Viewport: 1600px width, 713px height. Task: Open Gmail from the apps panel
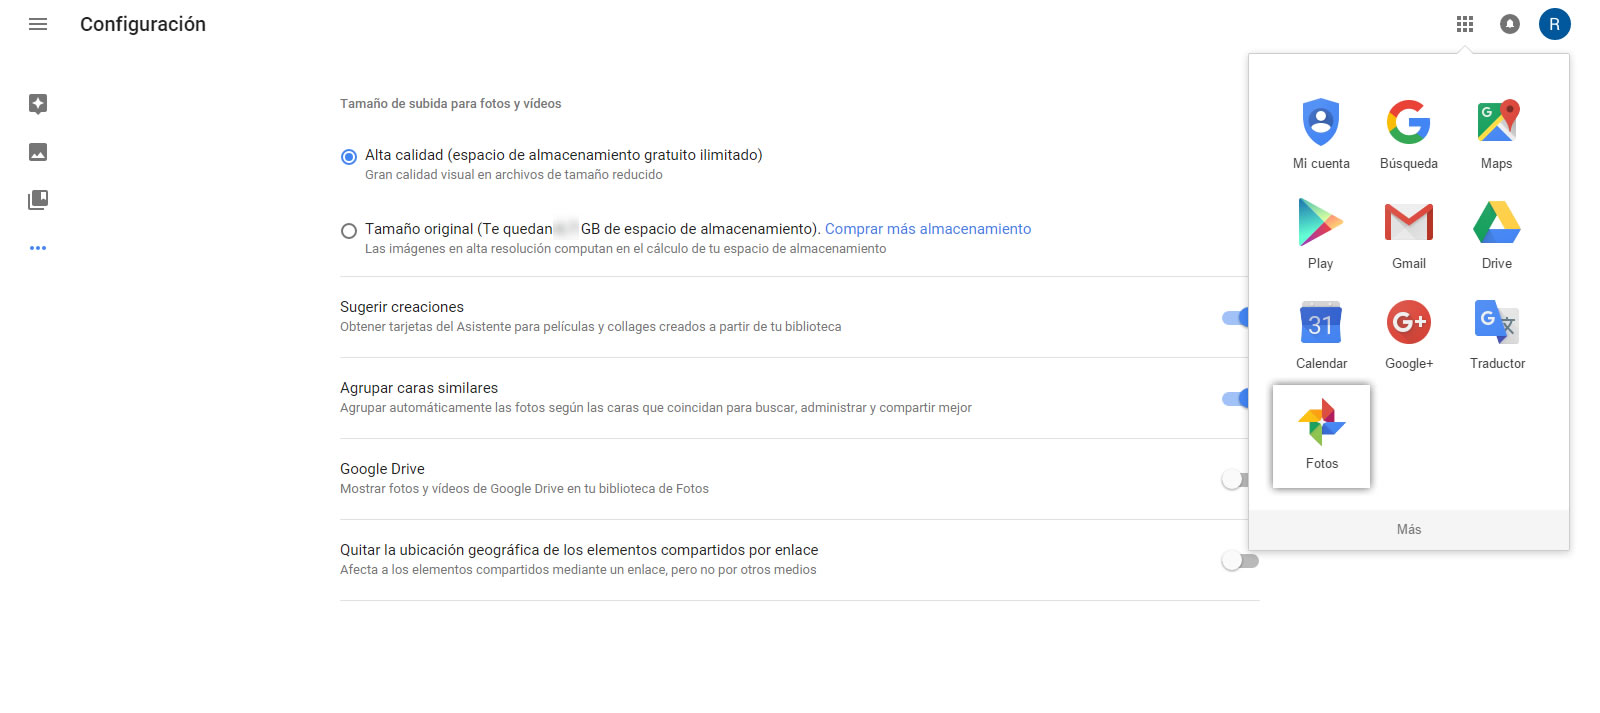coord(1408,234)
